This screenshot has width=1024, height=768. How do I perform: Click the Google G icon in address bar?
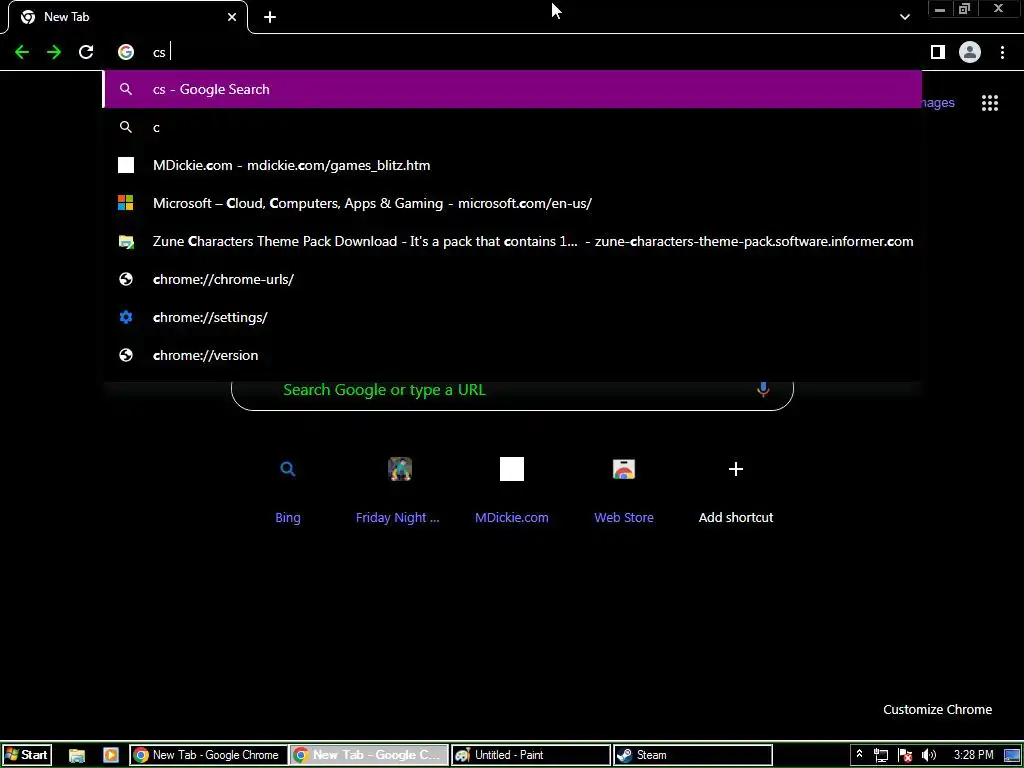pos(126,52)
